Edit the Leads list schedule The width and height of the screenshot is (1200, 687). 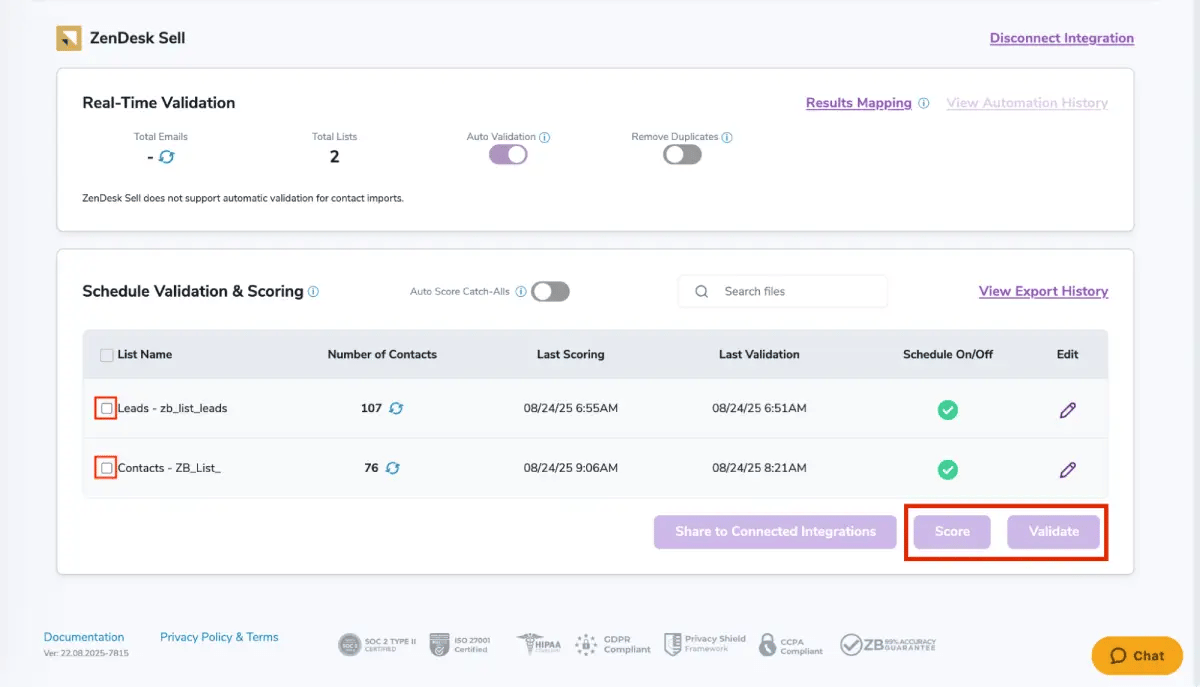click(1067, 408)
